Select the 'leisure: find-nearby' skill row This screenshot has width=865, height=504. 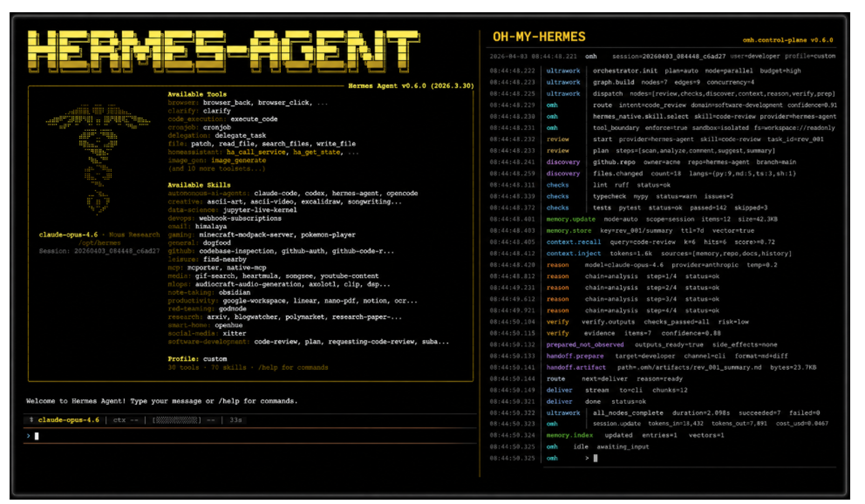pyautogui.click(x=205, y=260)
